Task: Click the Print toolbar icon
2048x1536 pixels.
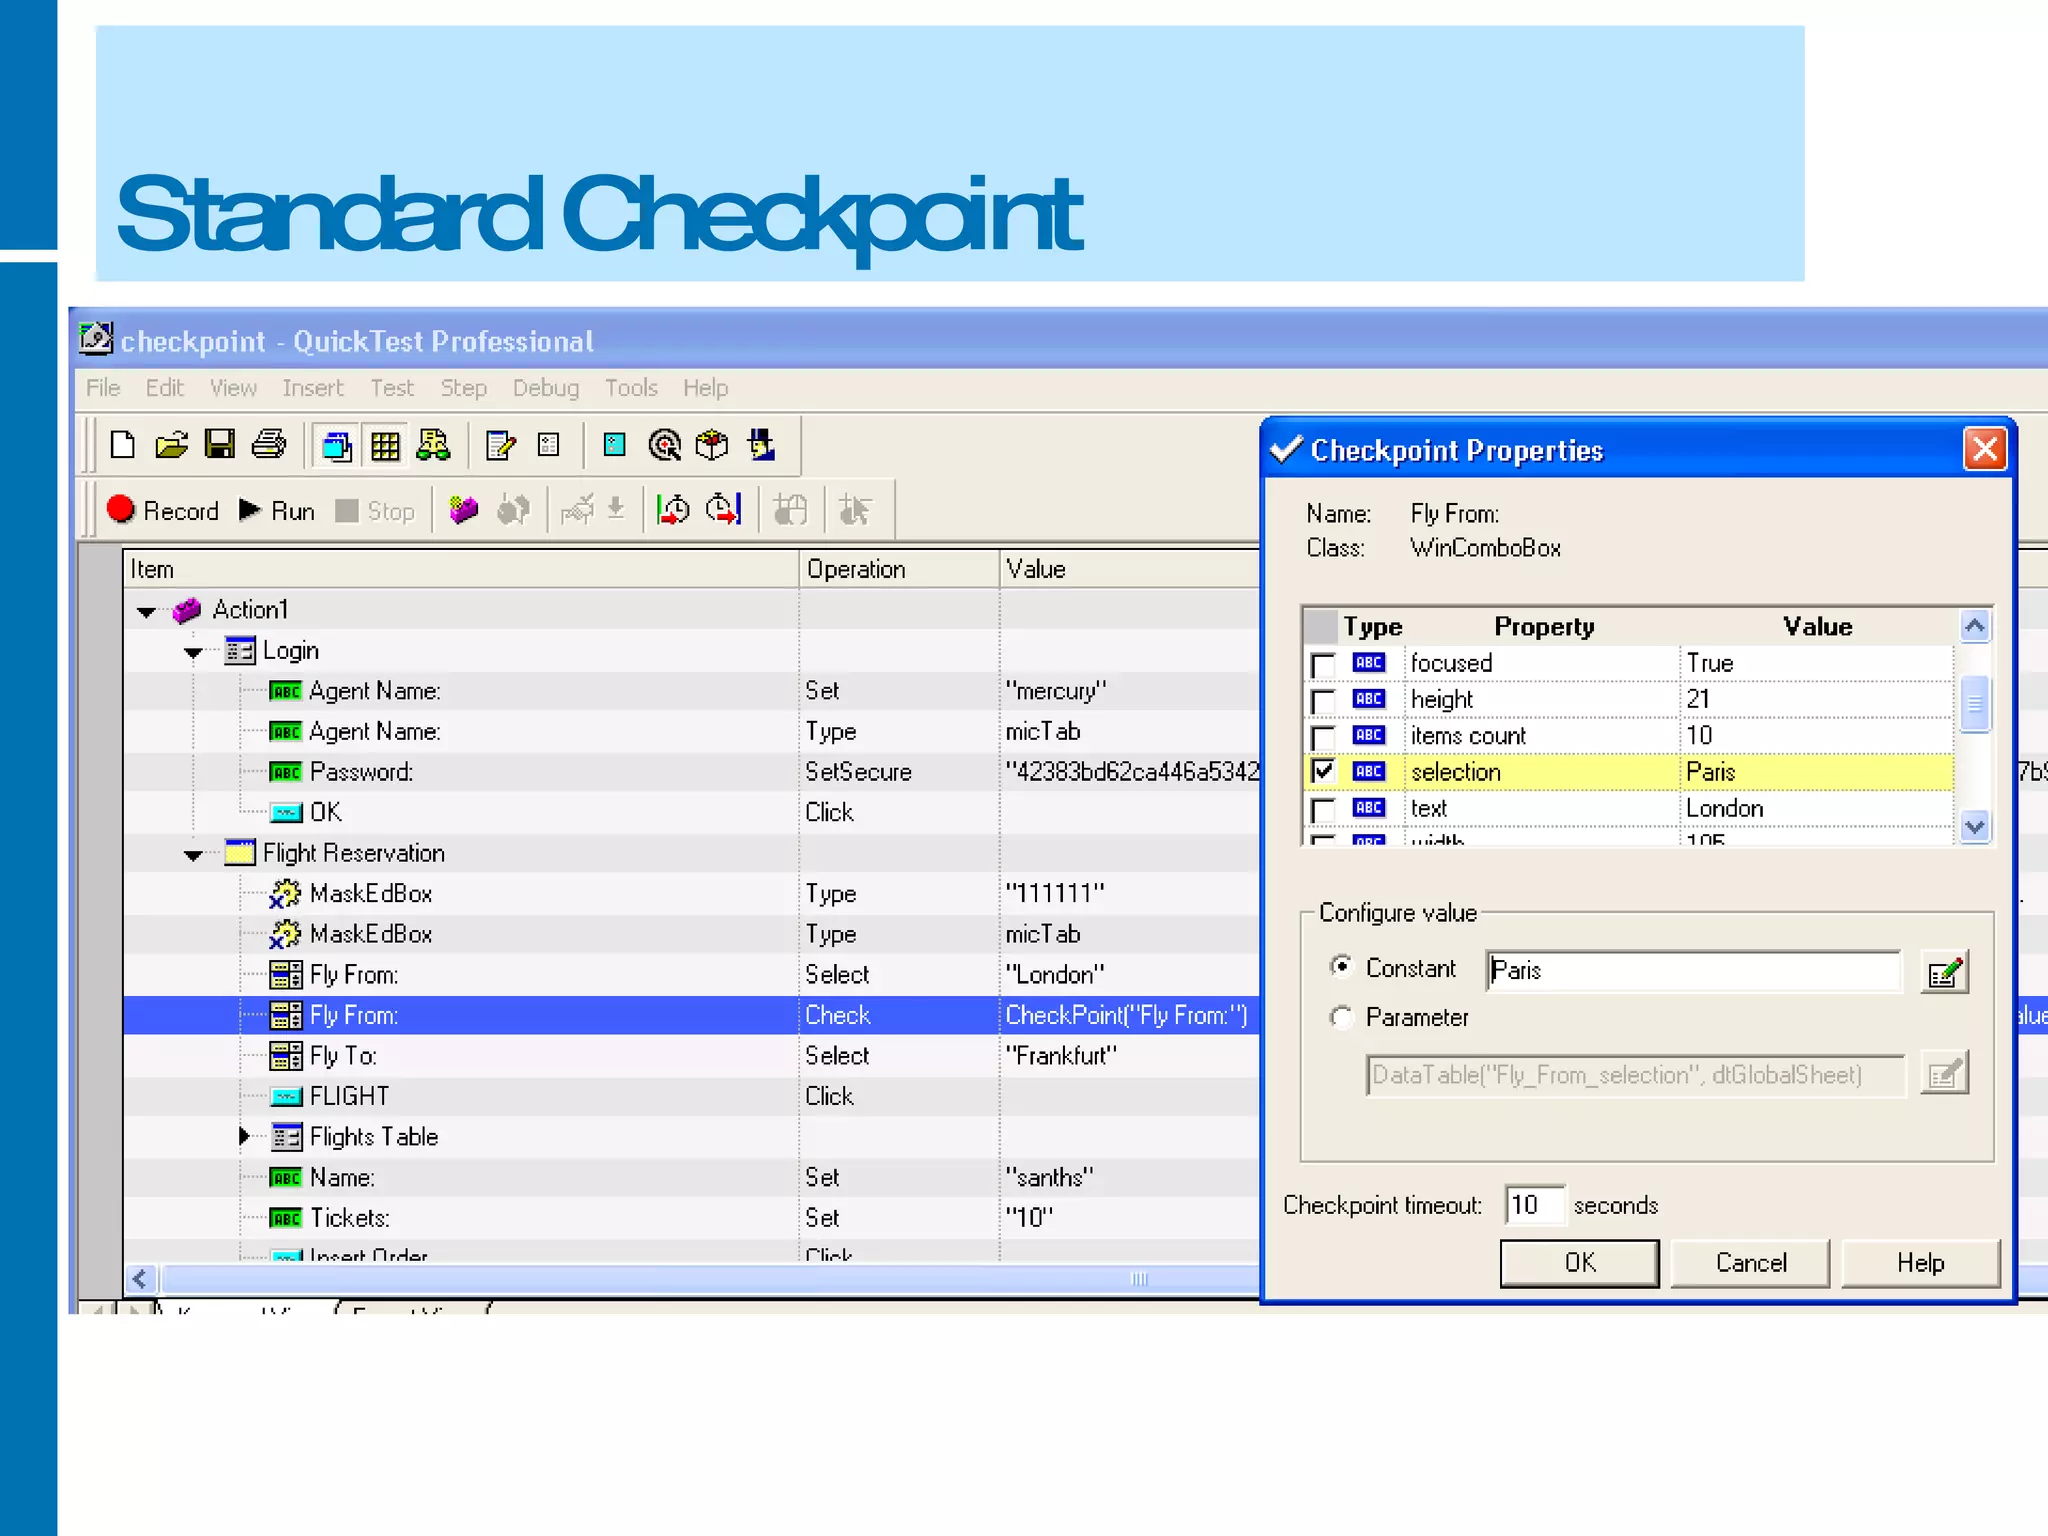Action: tap(268, 445)
